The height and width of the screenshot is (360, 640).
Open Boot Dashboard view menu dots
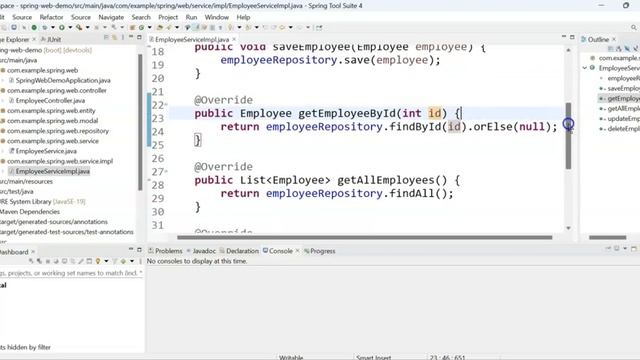click(140, 261)
